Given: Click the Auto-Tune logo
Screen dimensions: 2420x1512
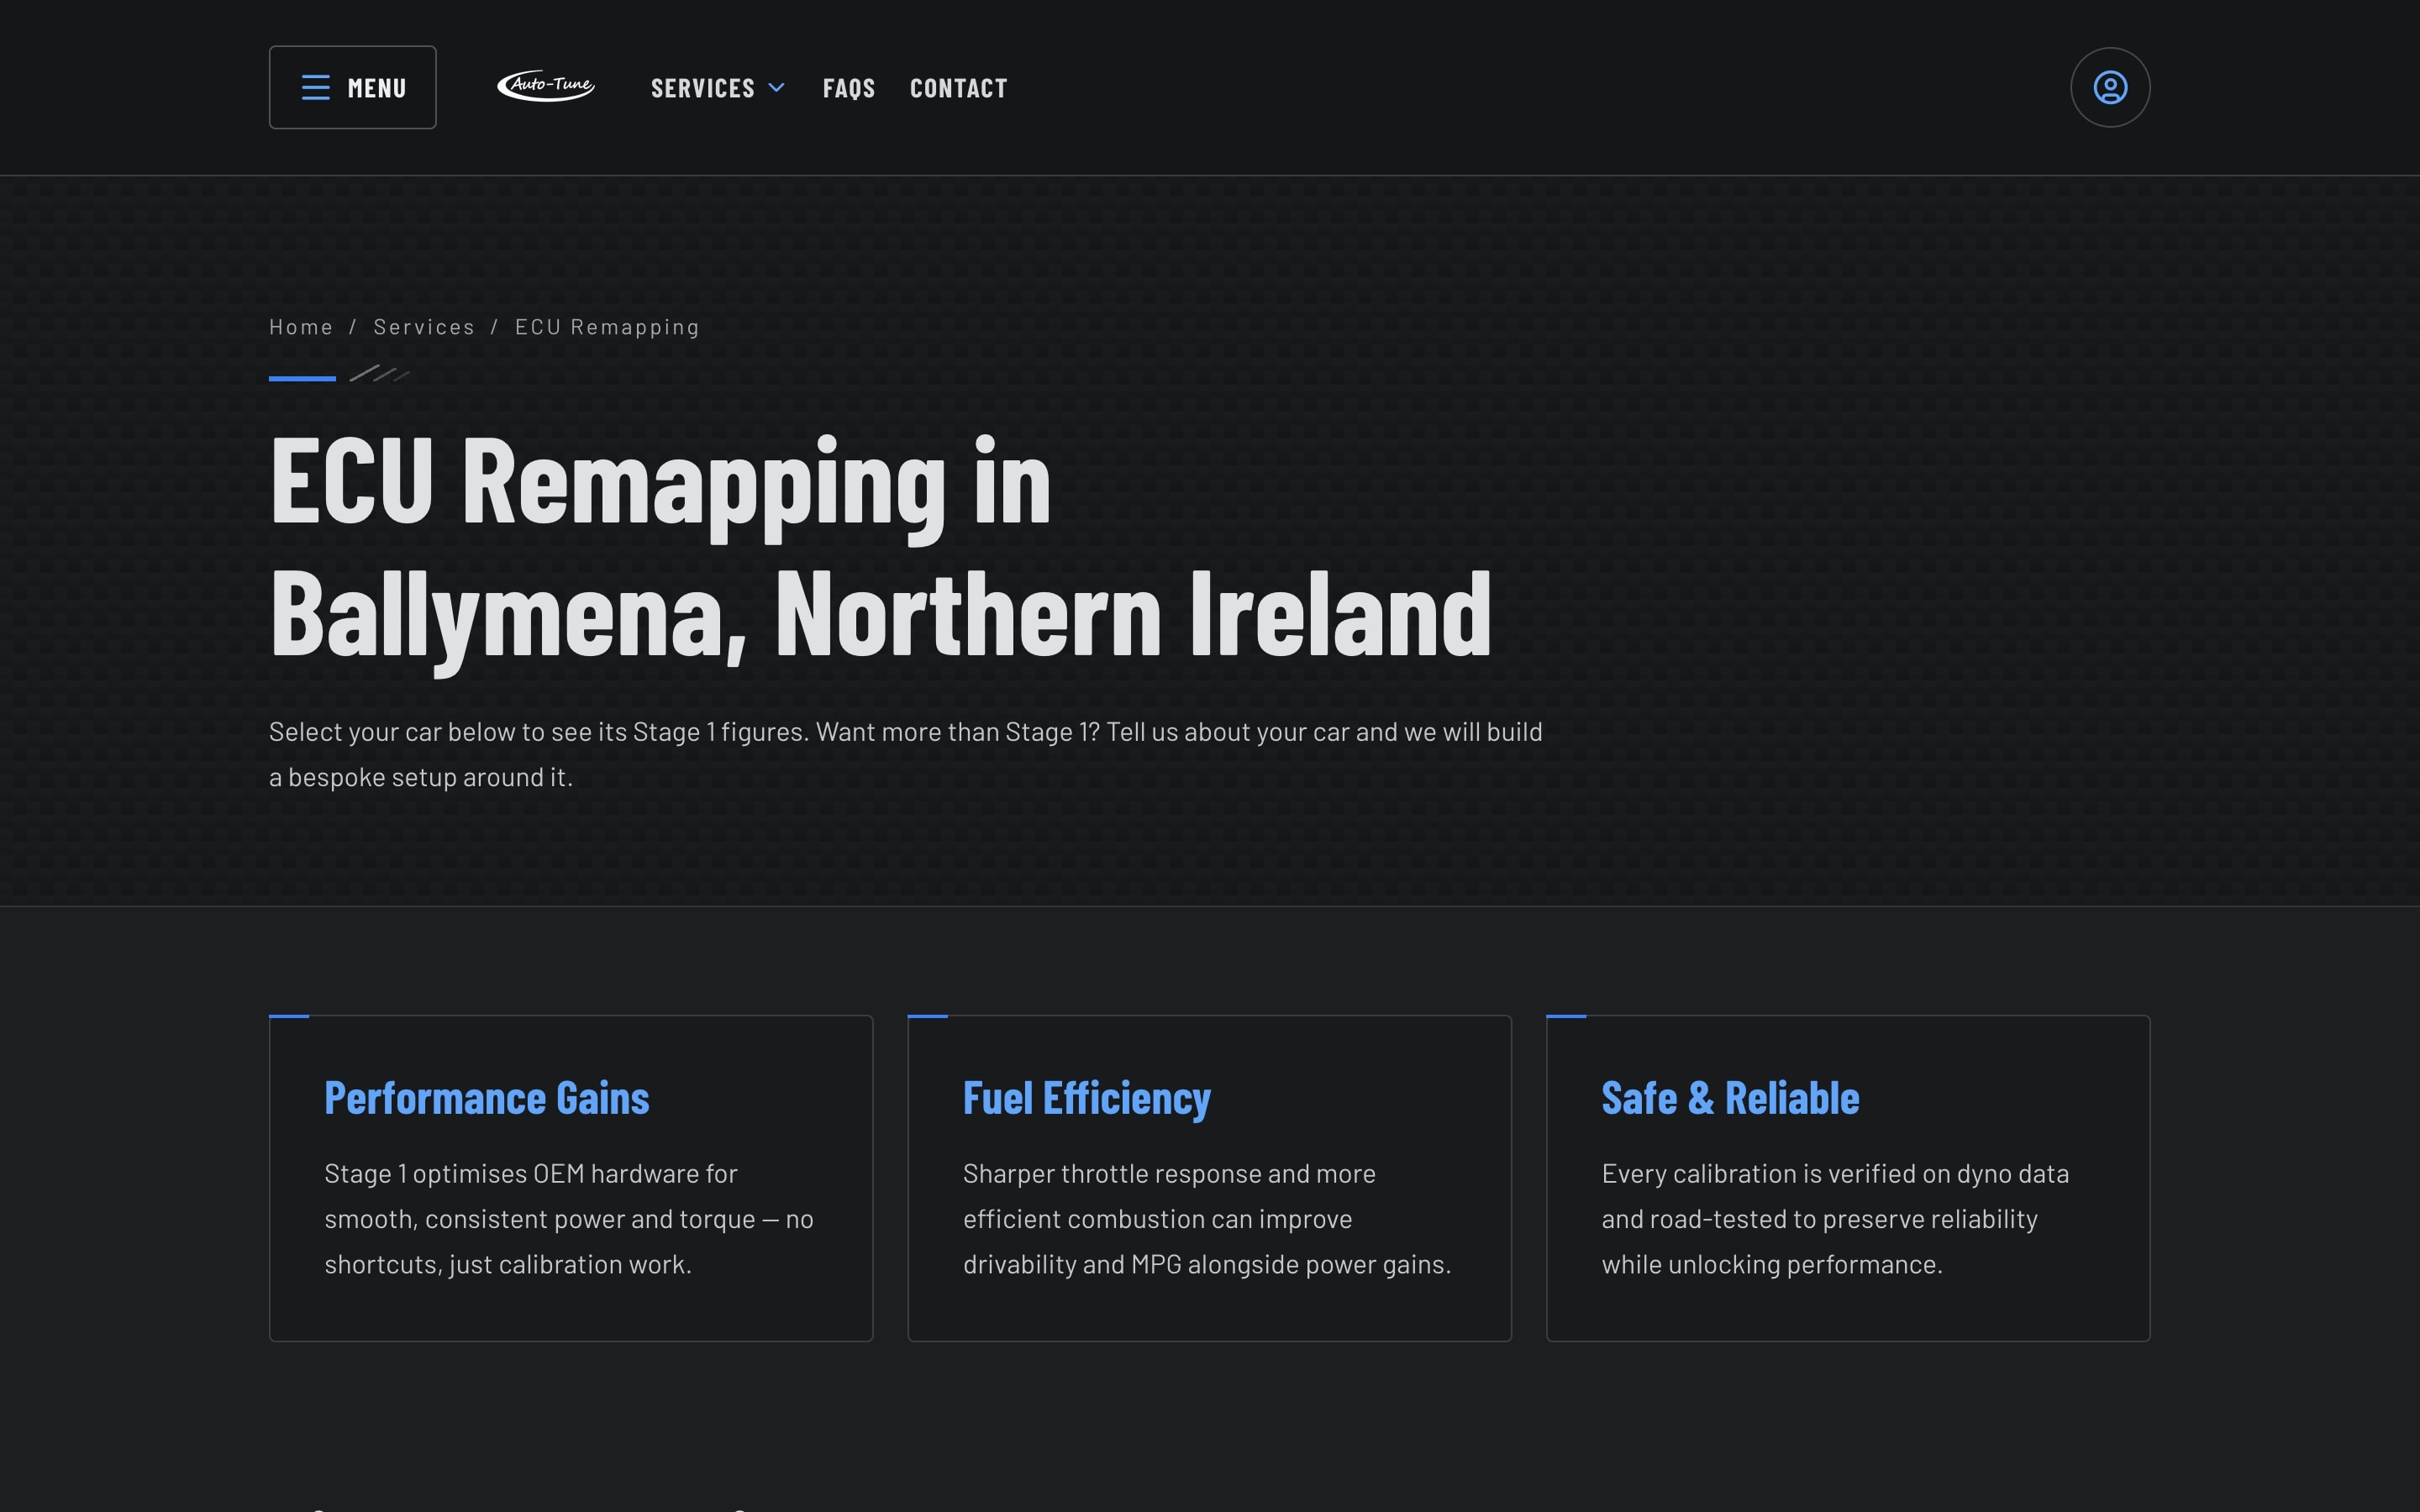Looking at the screenshot, I should [x=546, y=86].
